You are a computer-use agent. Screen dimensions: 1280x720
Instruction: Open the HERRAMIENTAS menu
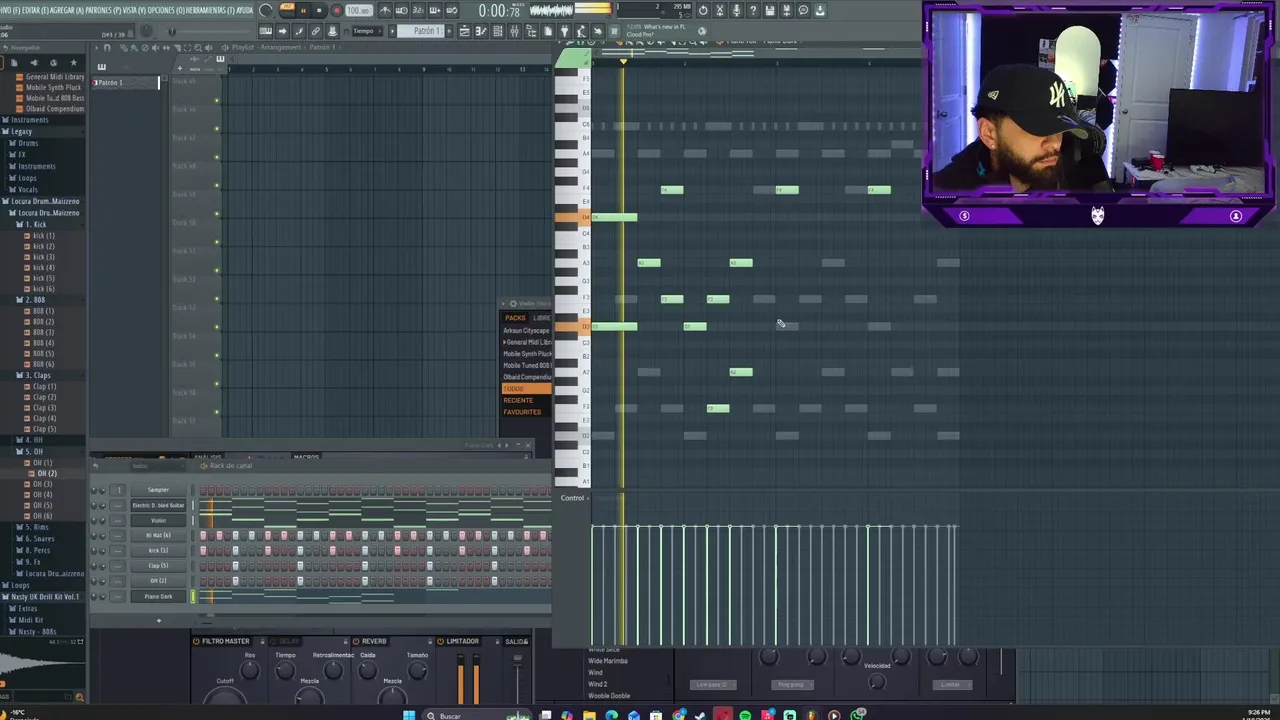(x=211, y=10)
